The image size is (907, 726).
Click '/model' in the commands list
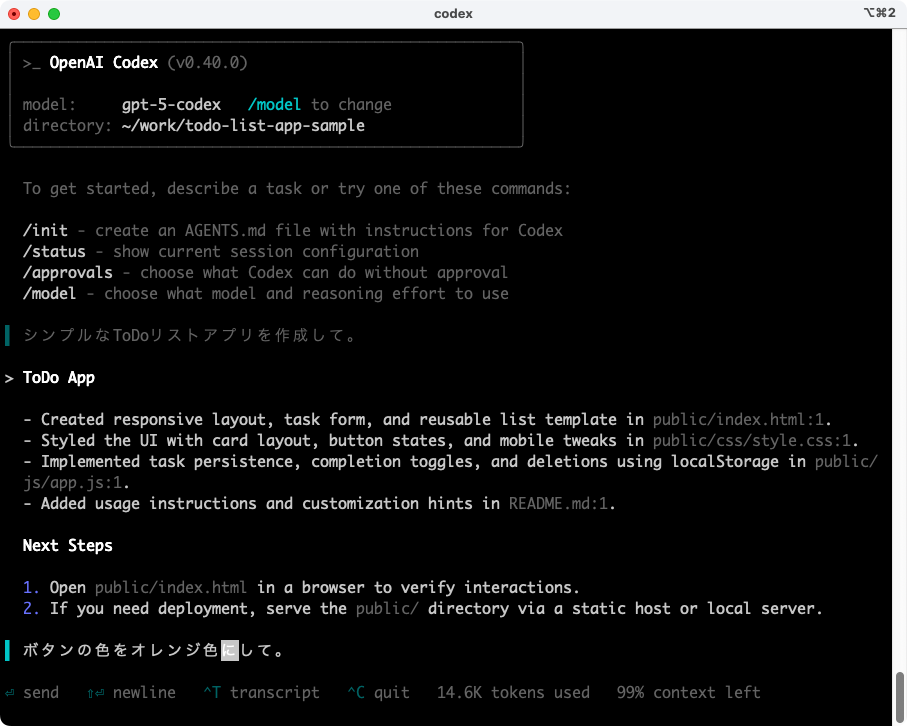click(x=50, y=293)
